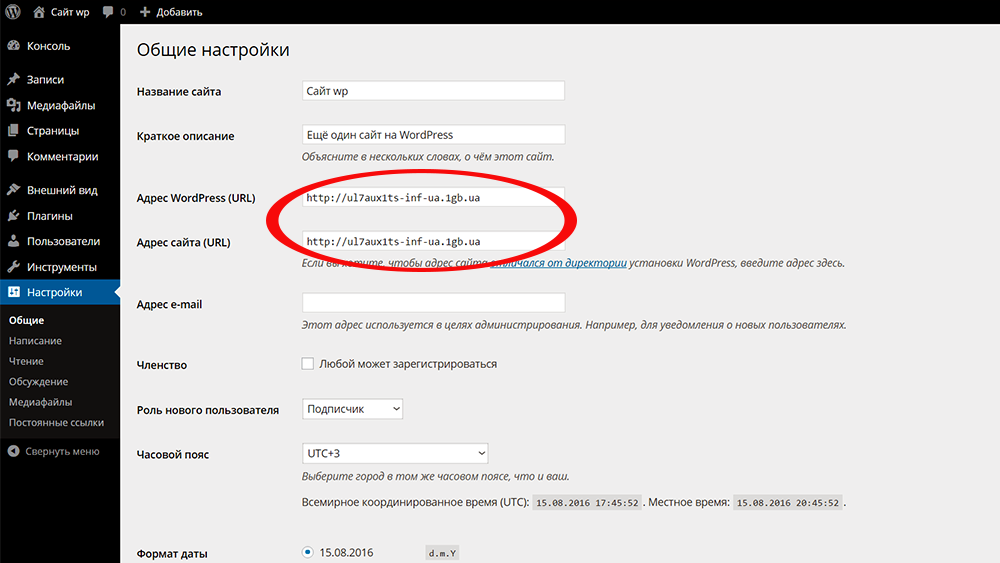Click the Пользователи user icon

click(x=13, y=241)
